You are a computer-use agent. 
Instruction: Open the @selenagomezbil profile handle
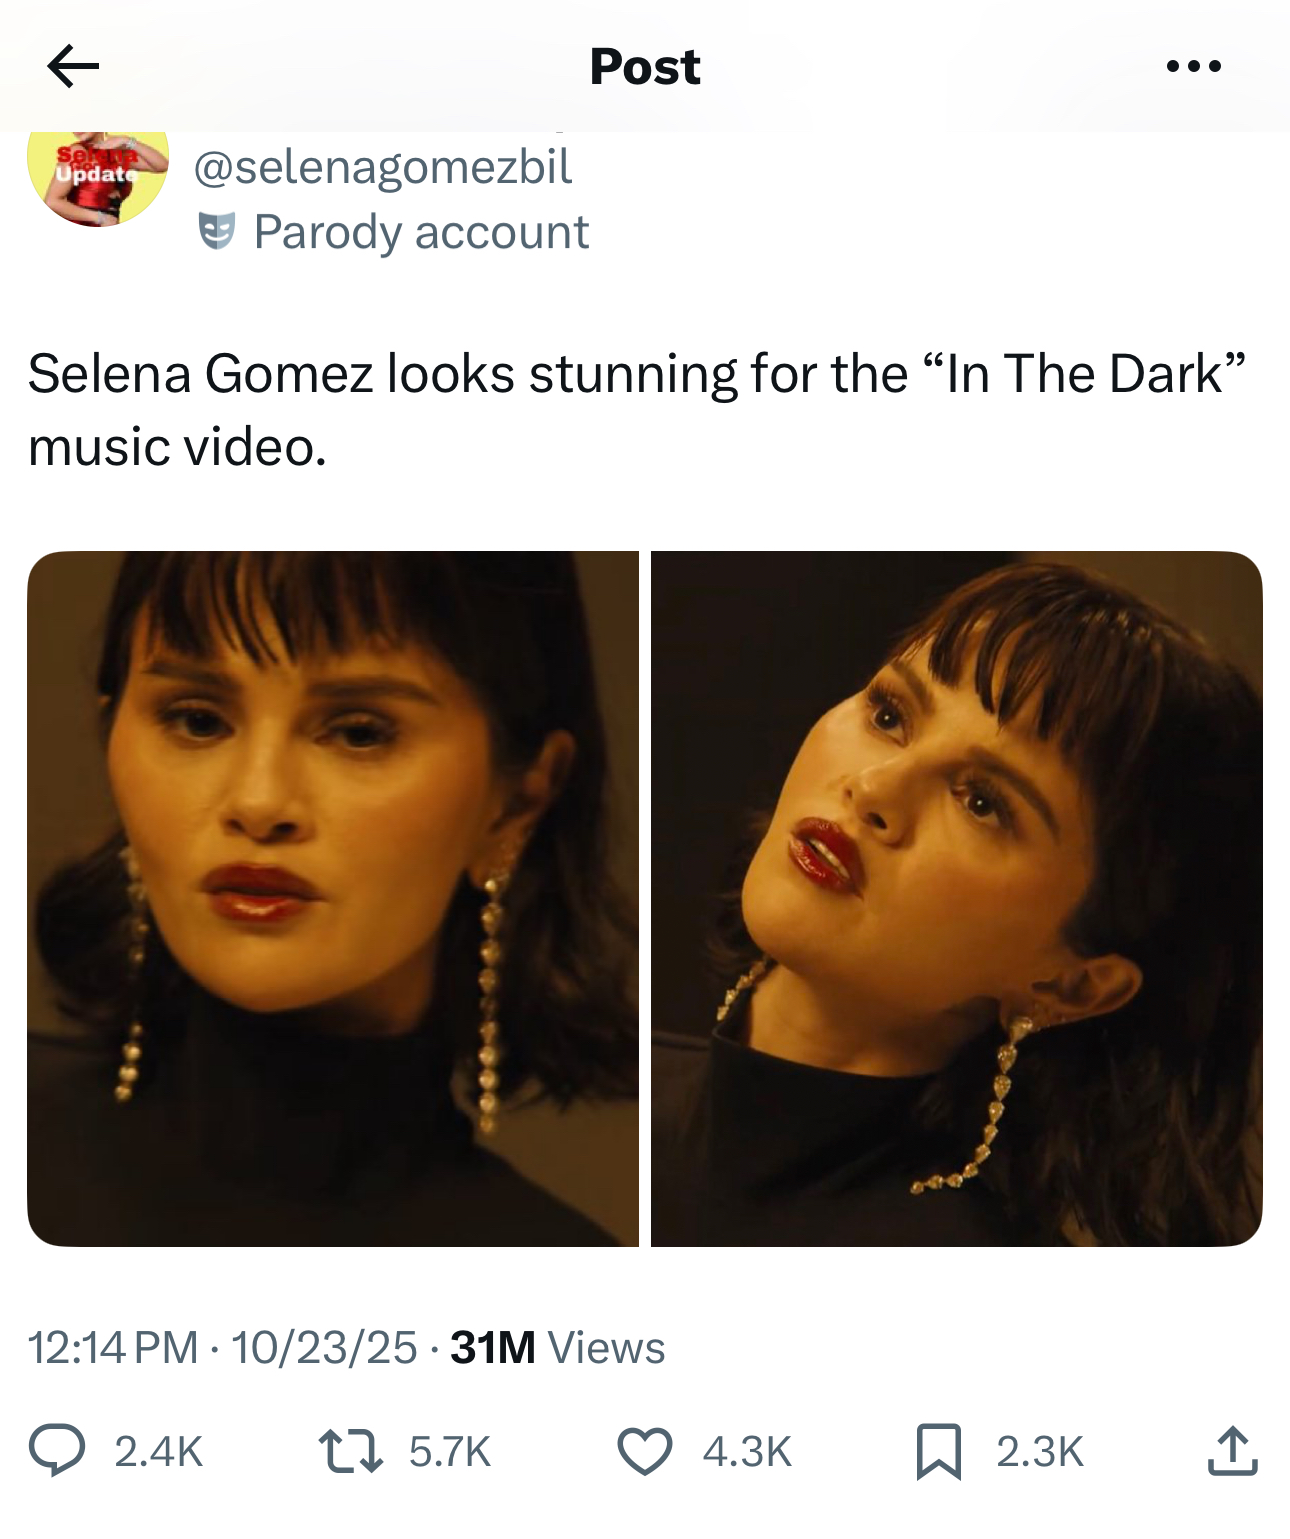click(x=382, y=166)
